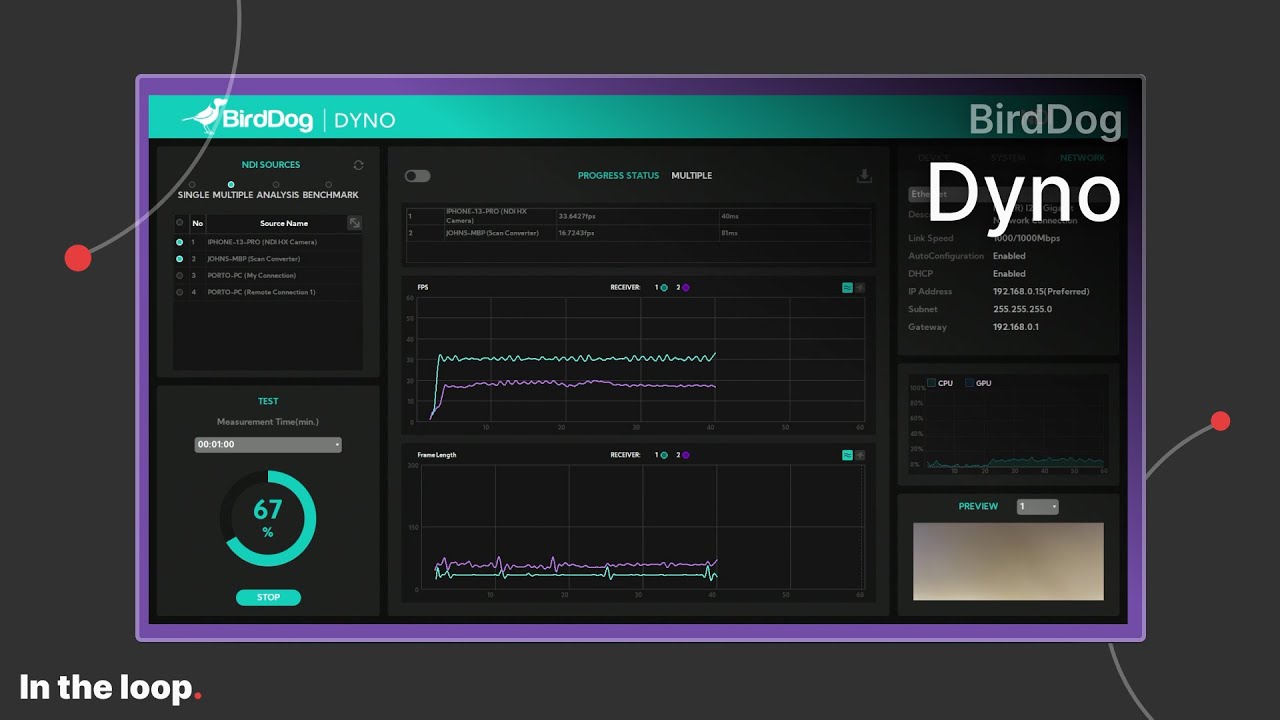Select the second Frame Length chart view icon
The image size is (1280, 720).
(860, 455)
